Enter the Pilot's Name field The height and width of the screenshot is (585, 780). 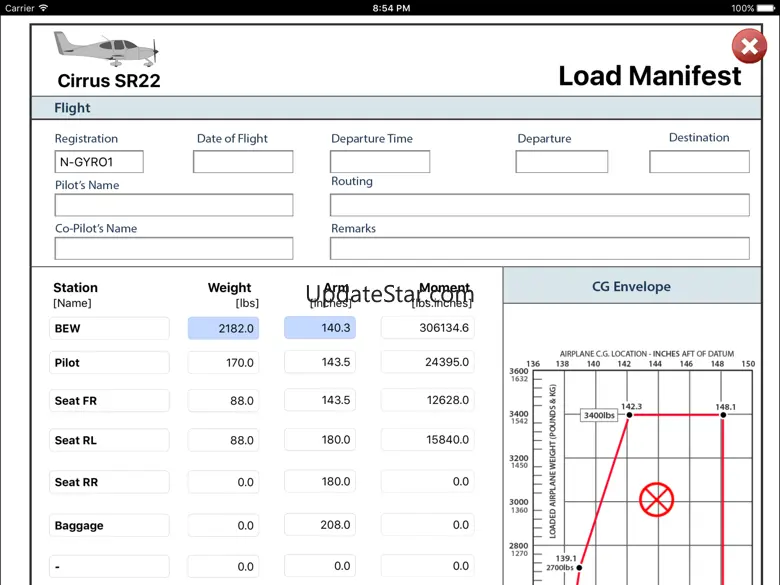pyautogui.click(x=174, y=205)
